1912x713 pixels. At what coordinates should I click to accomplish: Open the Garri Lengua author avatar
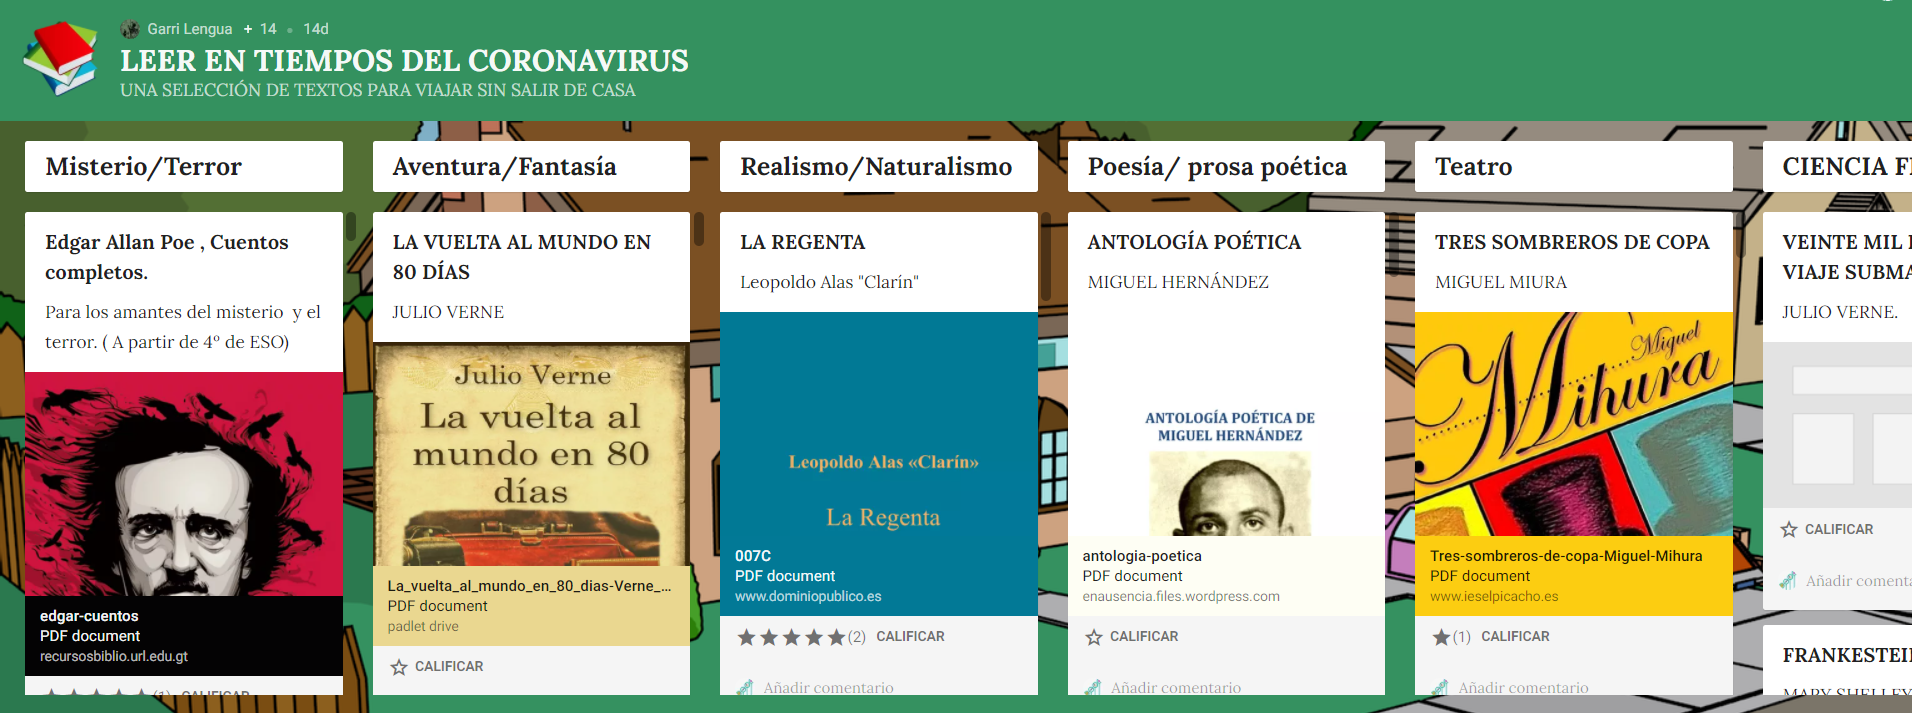click(130, 29)
